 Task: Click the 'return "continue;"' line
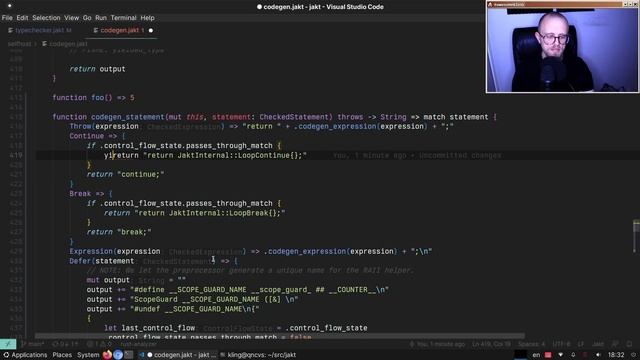tap(125, 174)
